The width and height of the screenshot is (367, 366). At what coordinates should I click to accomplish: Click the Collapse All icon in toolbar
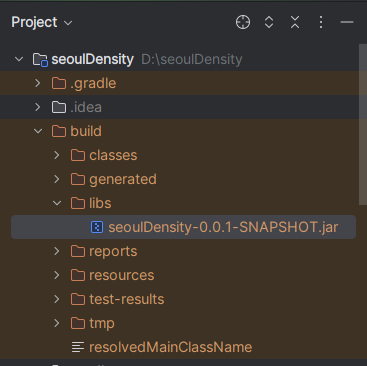[295, 22]
